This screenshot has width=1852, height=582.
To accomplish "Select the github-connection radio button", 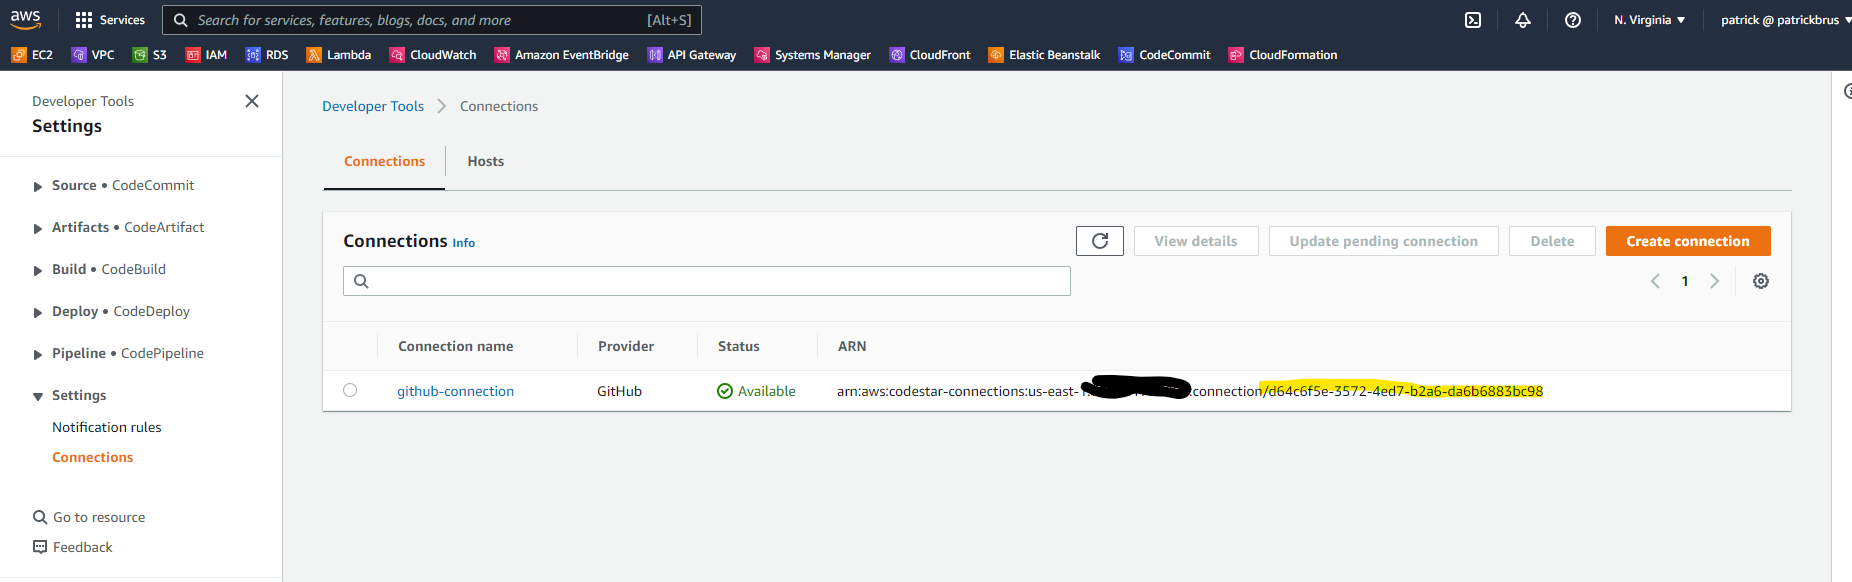I will (x=350, y=390).
